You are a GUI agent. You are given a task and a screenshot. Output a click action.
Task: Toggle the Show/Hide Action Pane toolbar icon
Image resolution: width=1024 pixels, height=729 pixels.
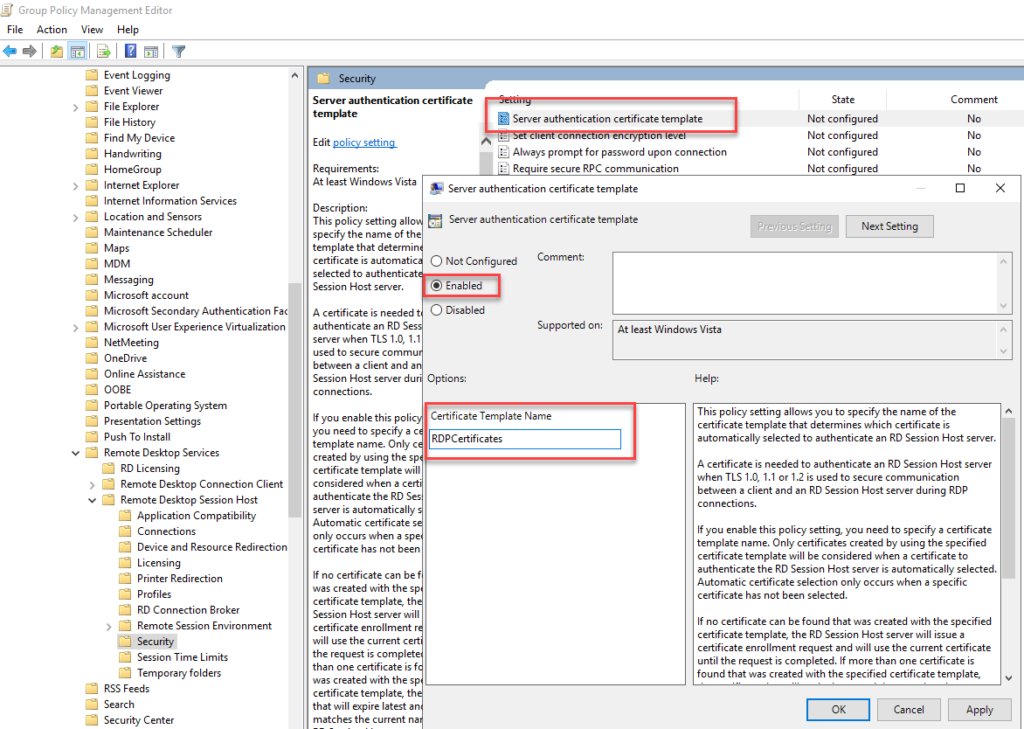pyautogui.click(x=151, y=51)
